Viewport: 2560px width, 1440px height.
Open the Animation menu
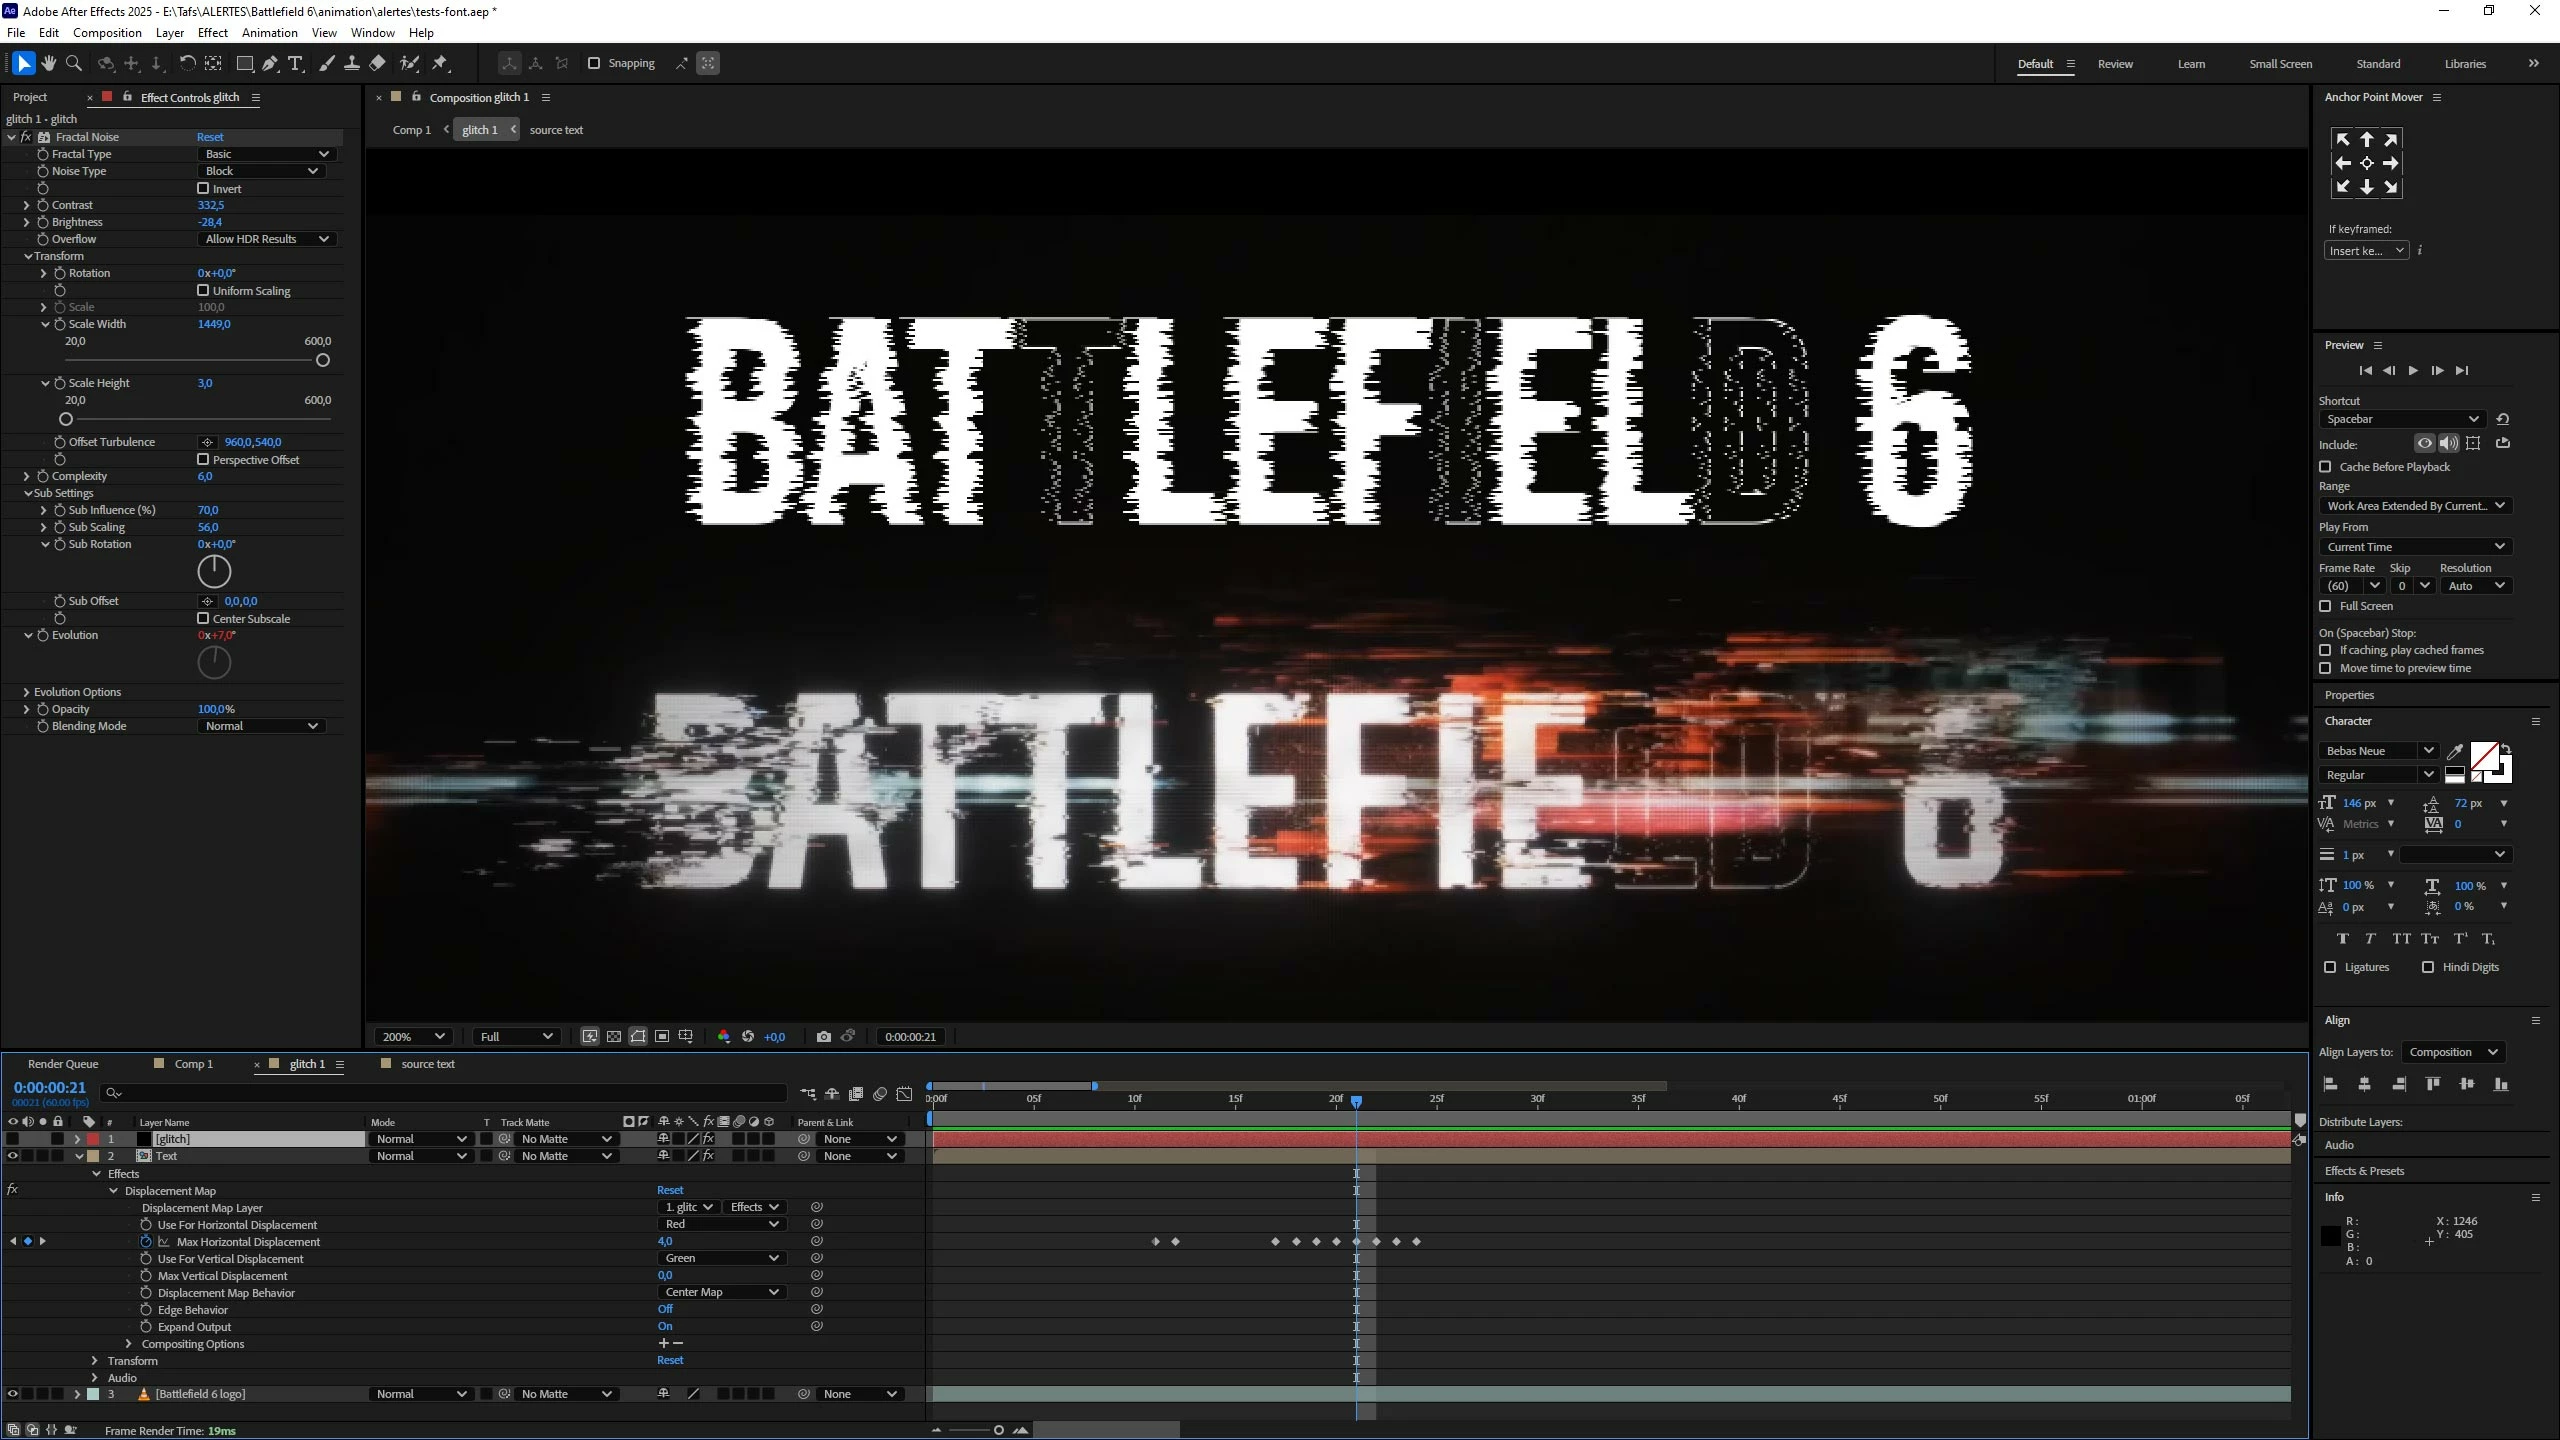[269, 32]
